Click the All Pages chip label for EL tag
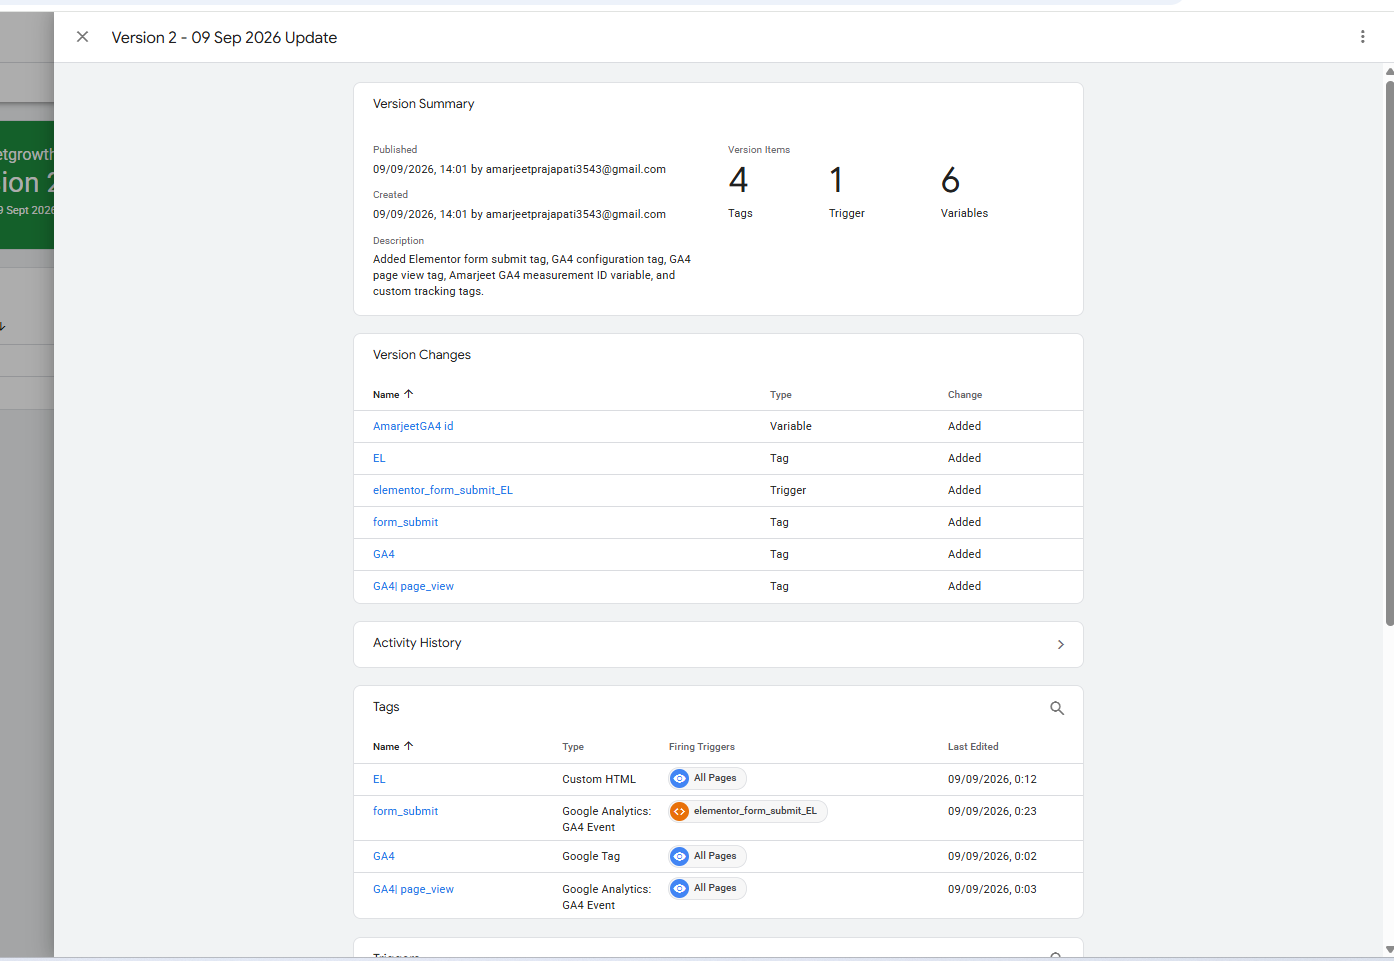Screen dimensions: 1394x961 (715, 778)
